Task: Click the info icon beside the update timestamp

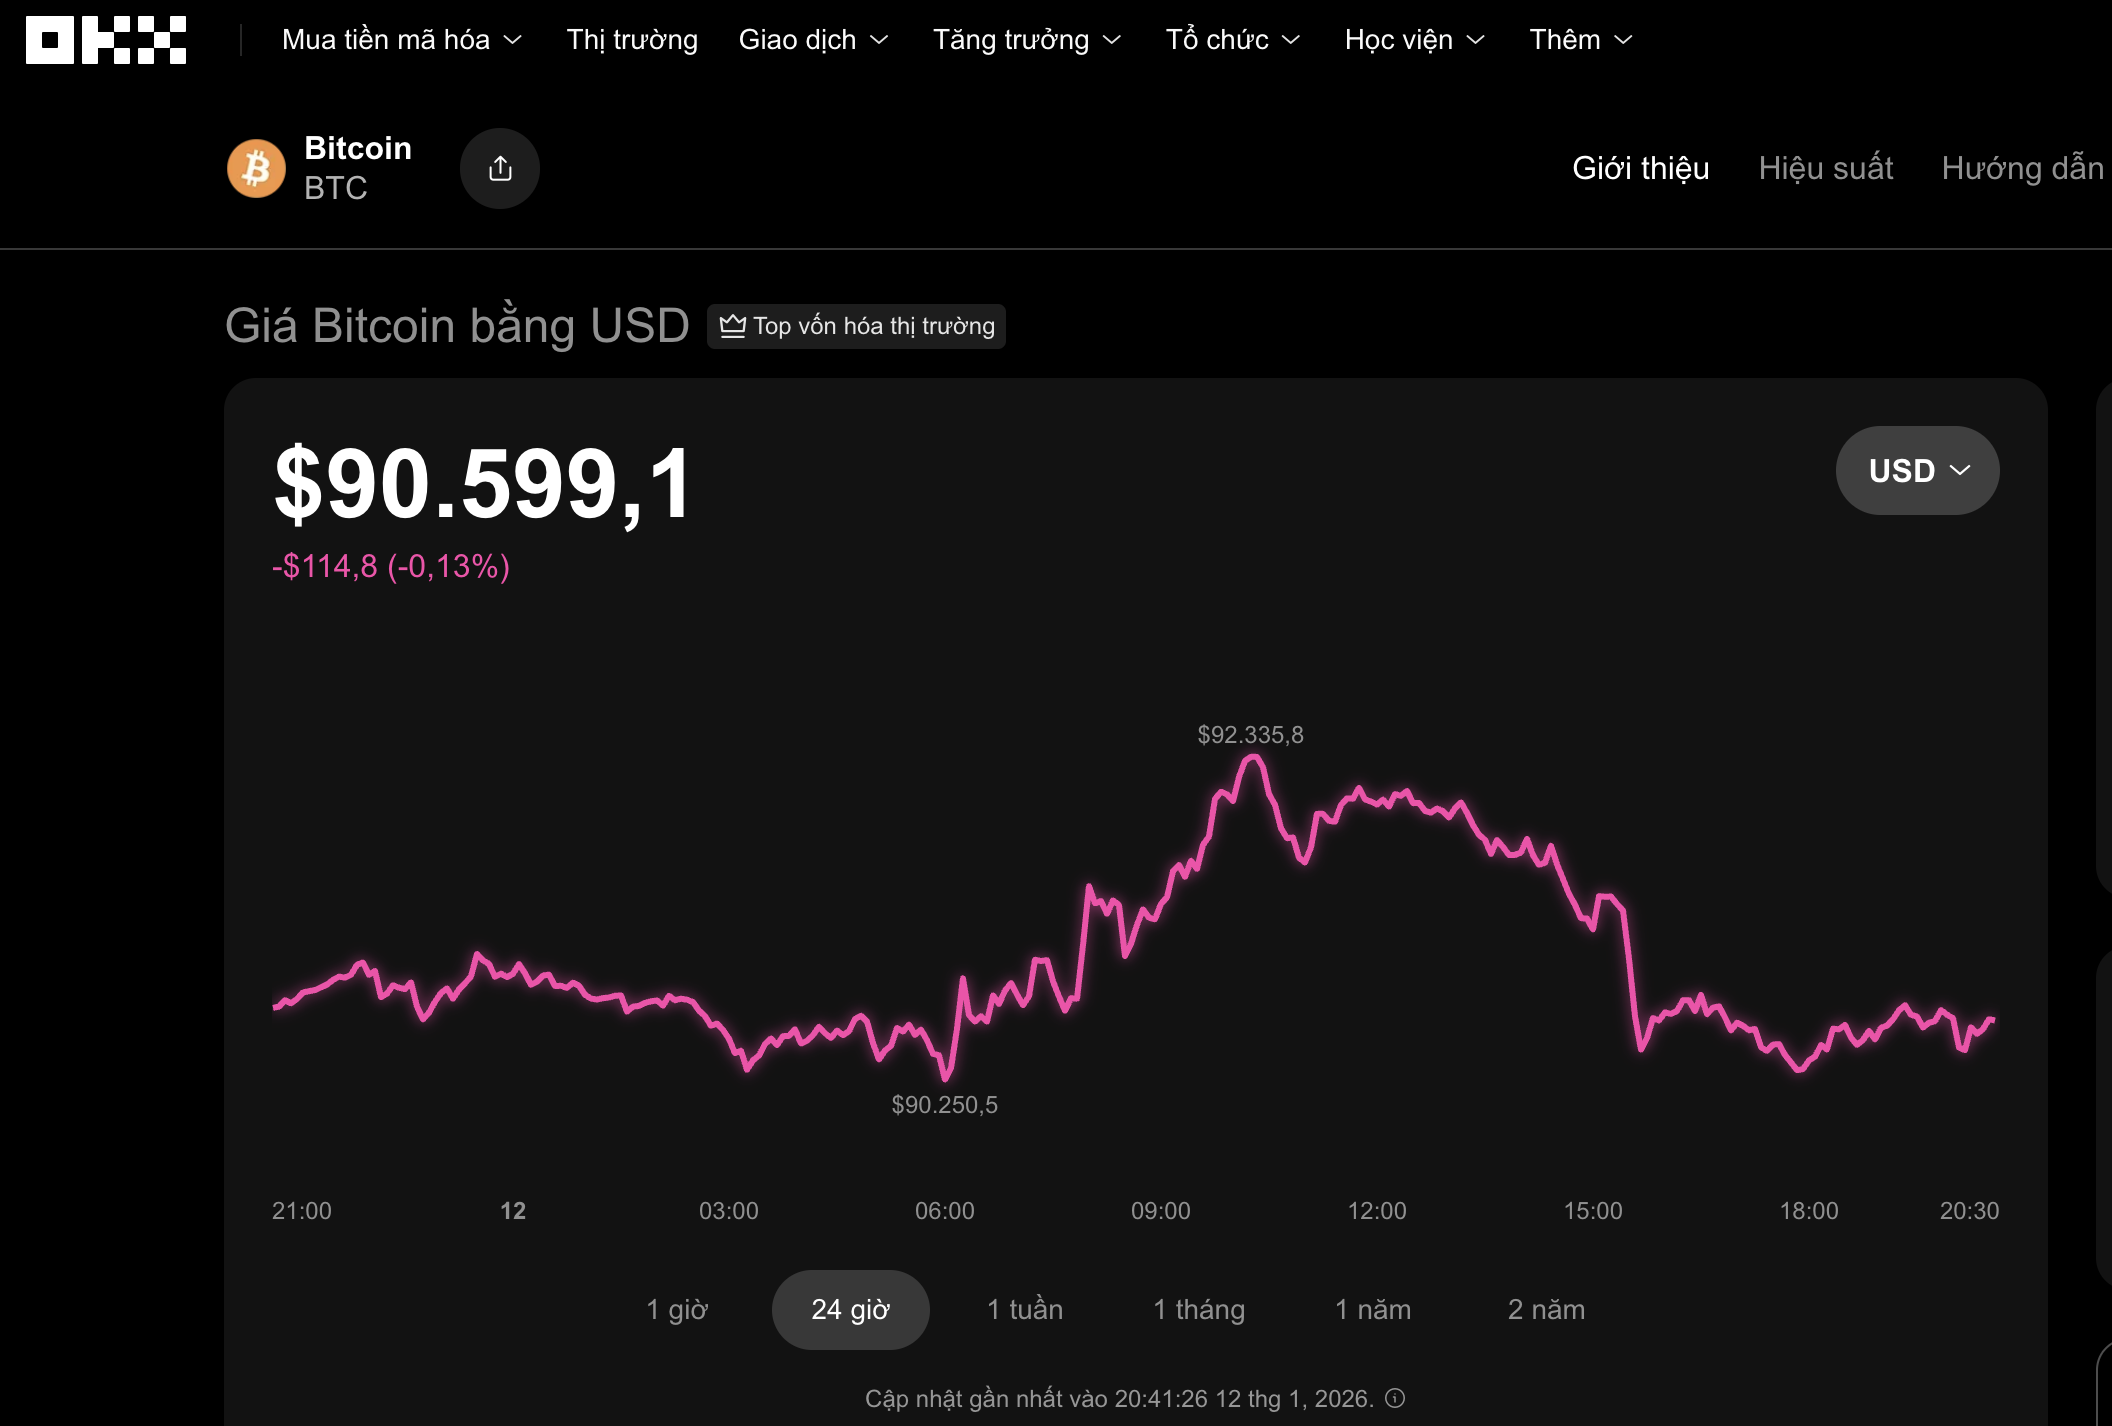Action: (x=1396, y=1400)
